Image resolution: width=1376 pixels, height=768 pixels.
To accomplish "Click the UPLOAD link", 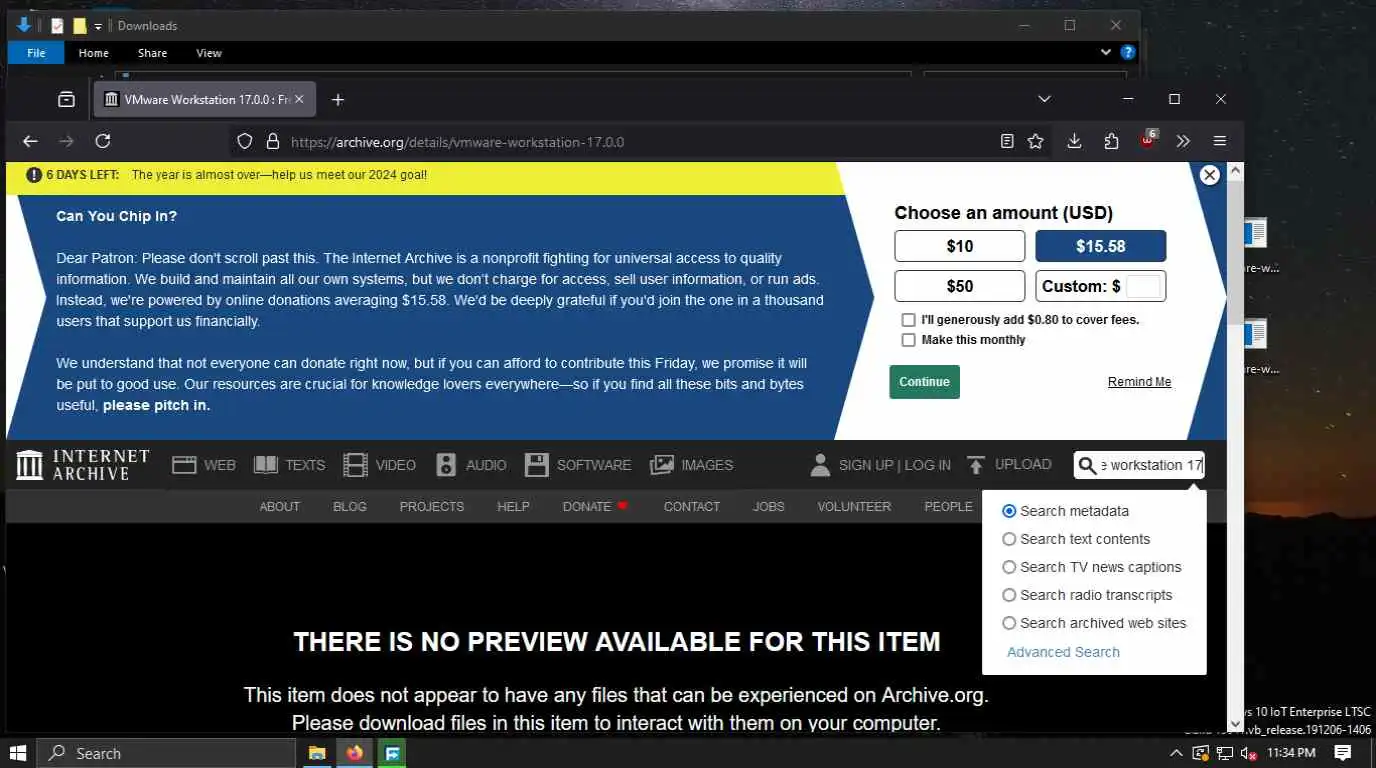I will tap(1008, 465).
